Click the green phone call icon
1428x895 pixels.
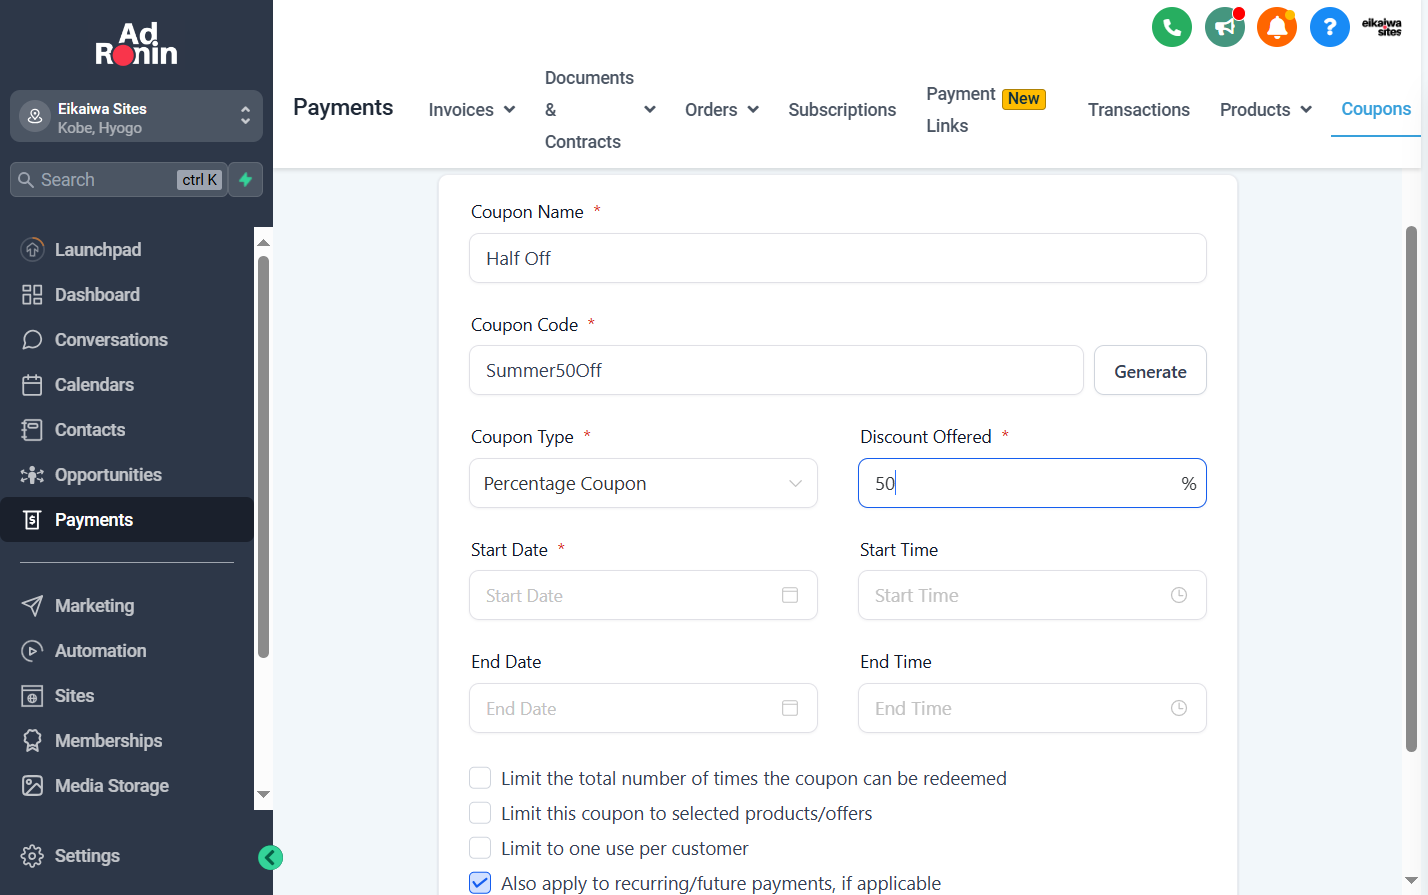click(x=1172, y=27)
